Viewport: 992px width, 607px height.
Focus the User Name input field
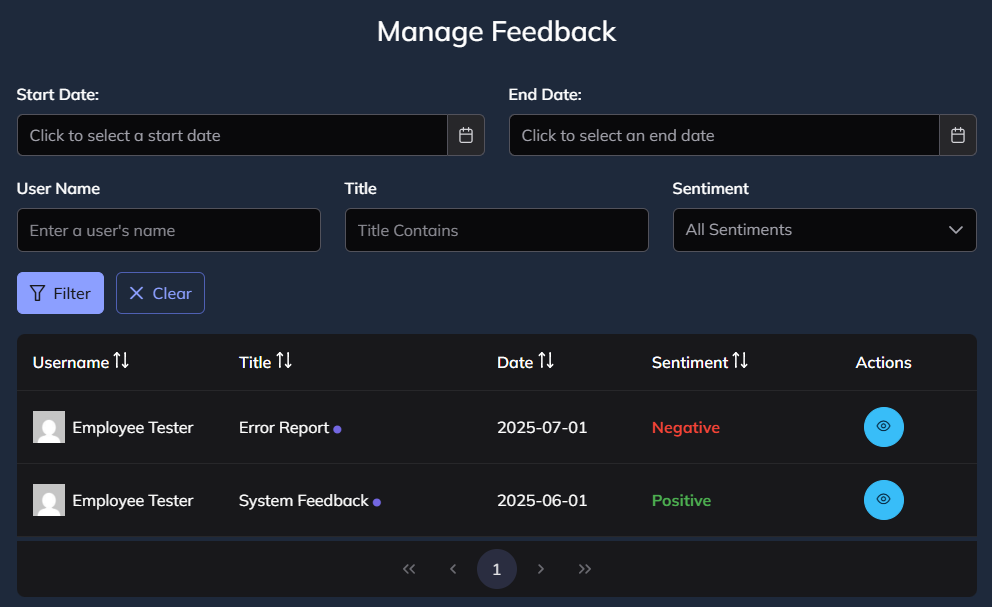pos(168,230)
